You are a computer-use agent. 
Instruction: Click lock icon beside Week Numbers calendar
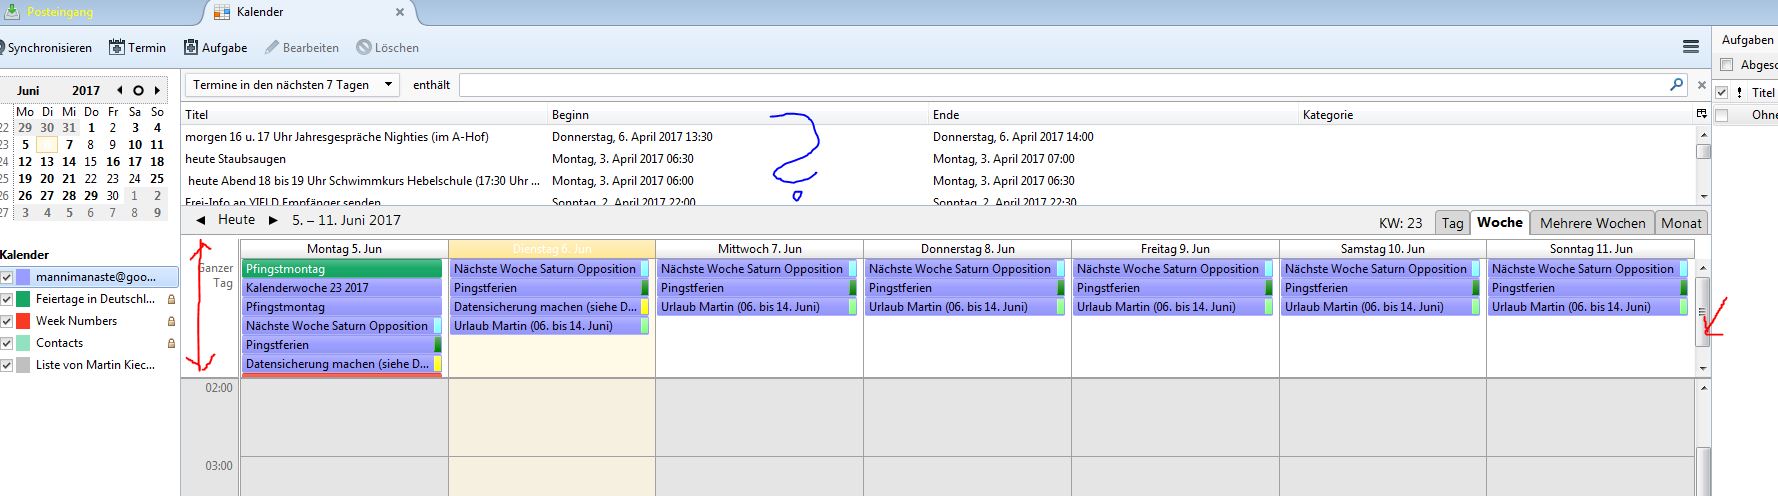click(171, 321)
